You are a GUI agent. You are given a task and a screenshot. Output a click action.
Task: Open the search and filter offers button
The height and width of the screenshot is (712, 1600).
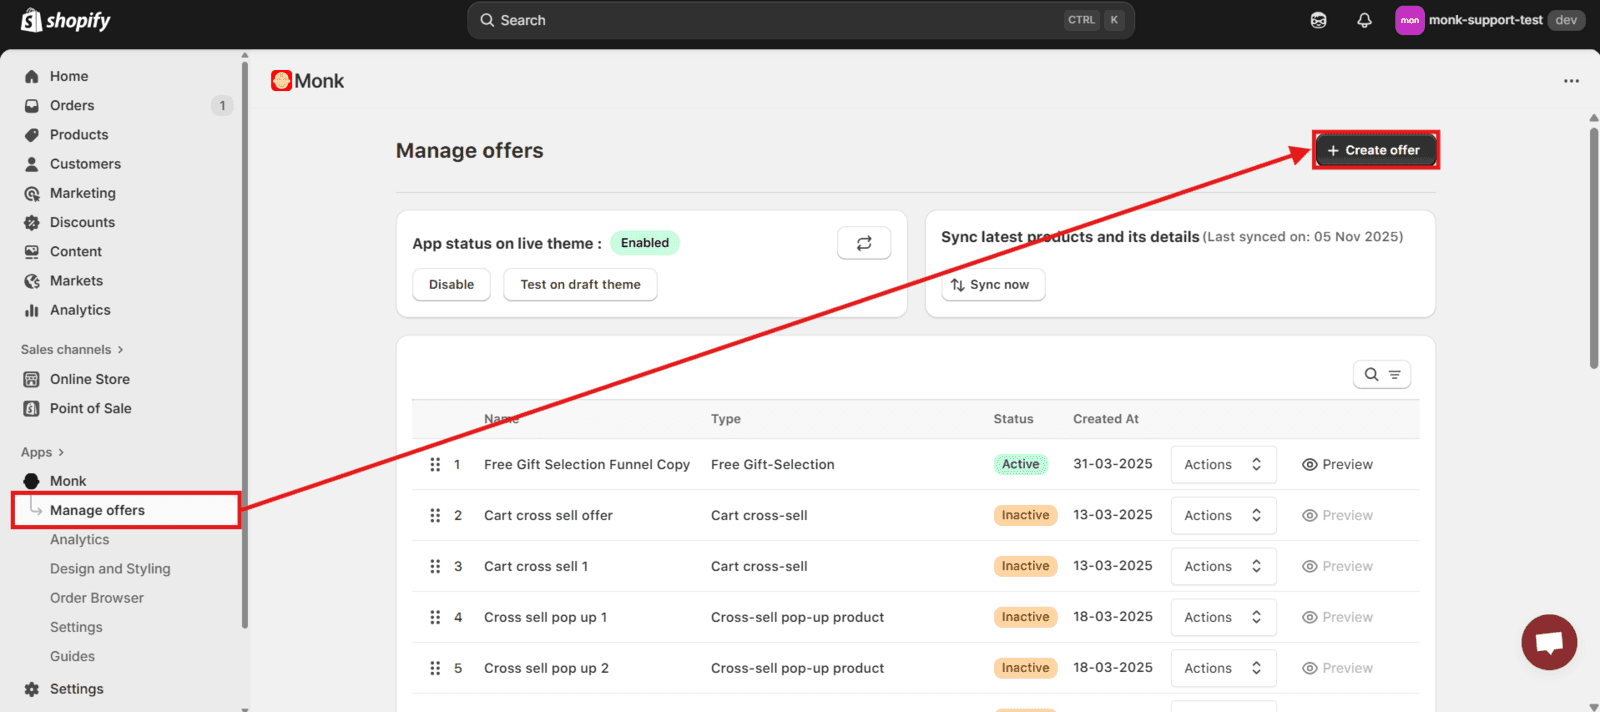[x=1382, y=374]
